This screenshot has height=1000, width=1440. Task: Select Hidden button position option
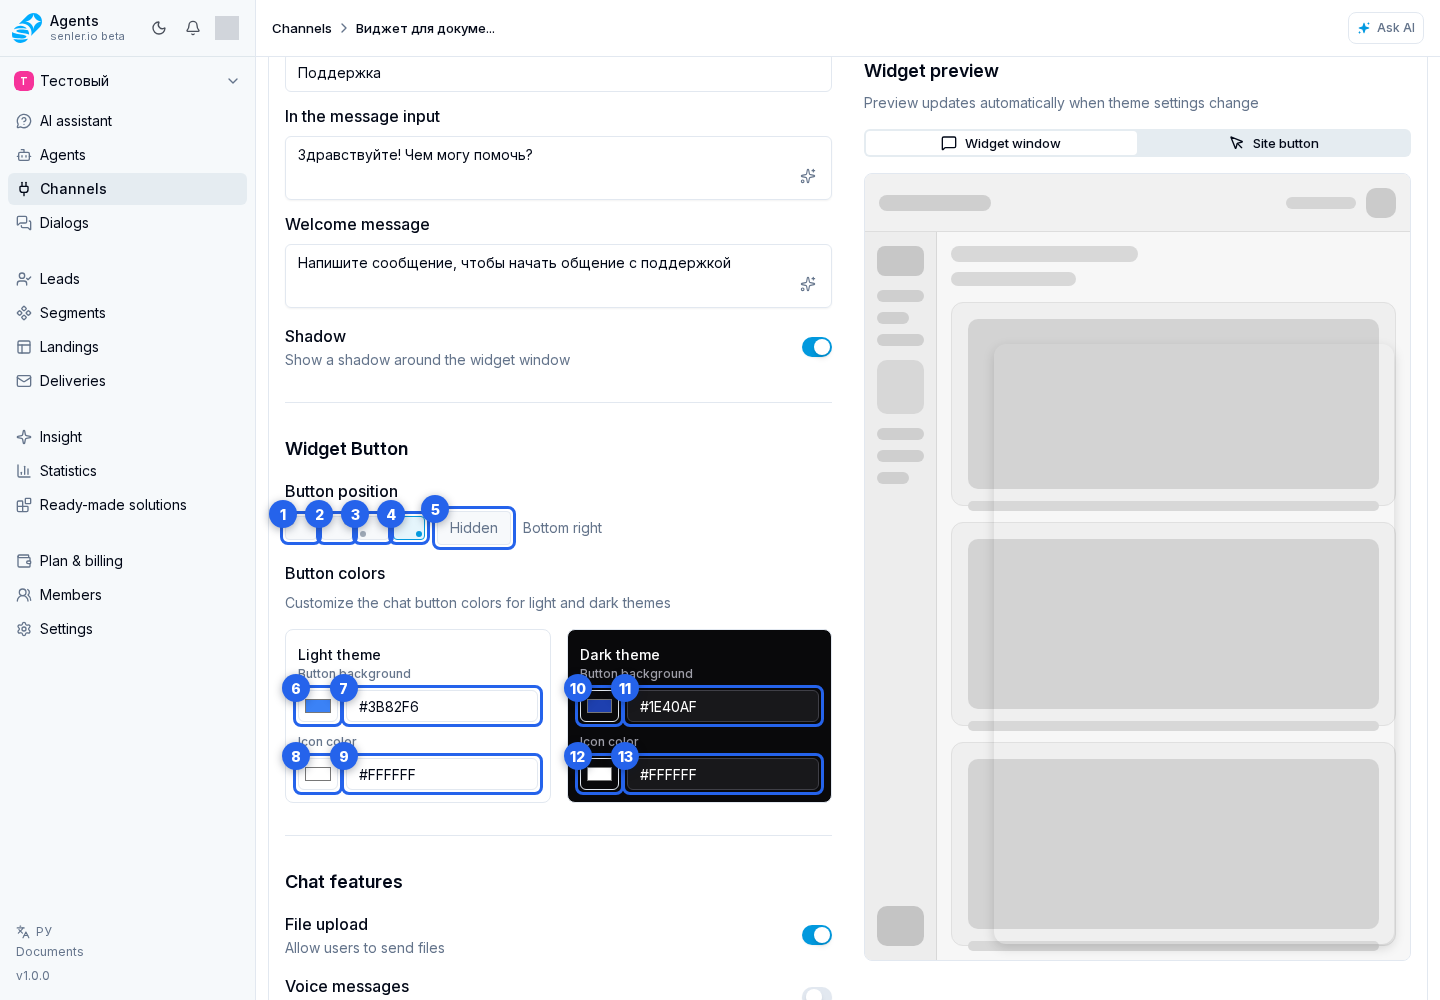coord(474,528)
